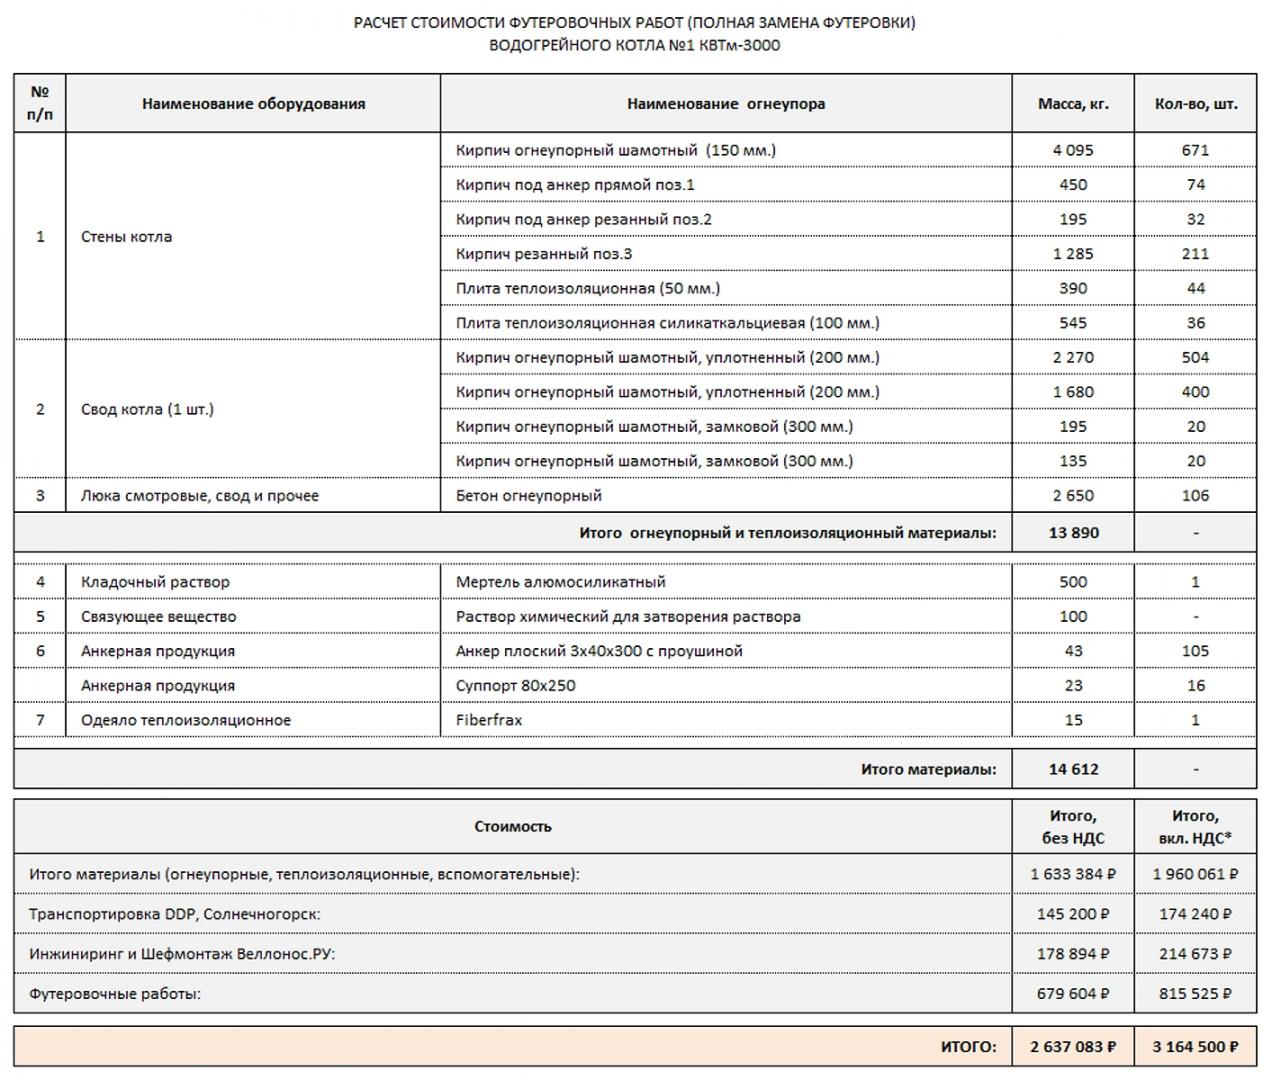Select 'Люка смотровые, свод и прочее'
This screenshot has width=1272, height=1080.
coord(200,496)
